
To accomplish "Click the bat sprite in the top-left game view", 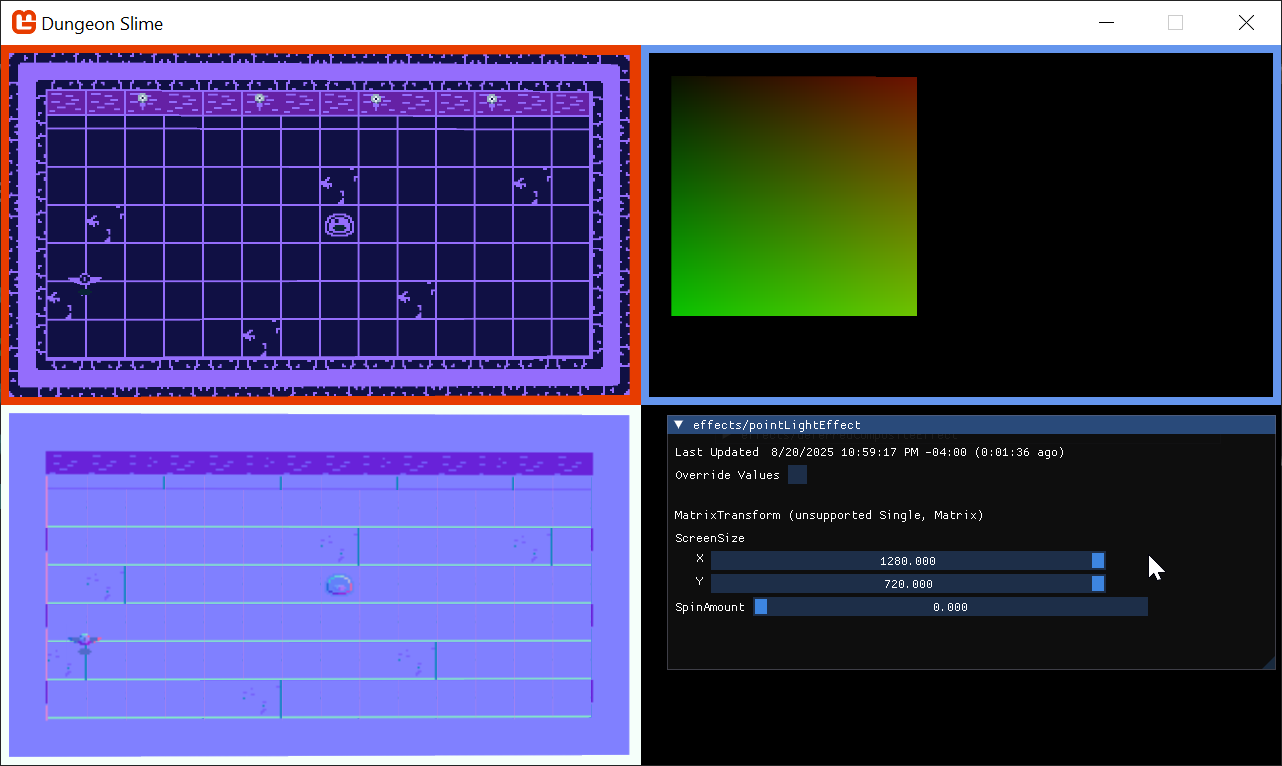I will point(85,280).
